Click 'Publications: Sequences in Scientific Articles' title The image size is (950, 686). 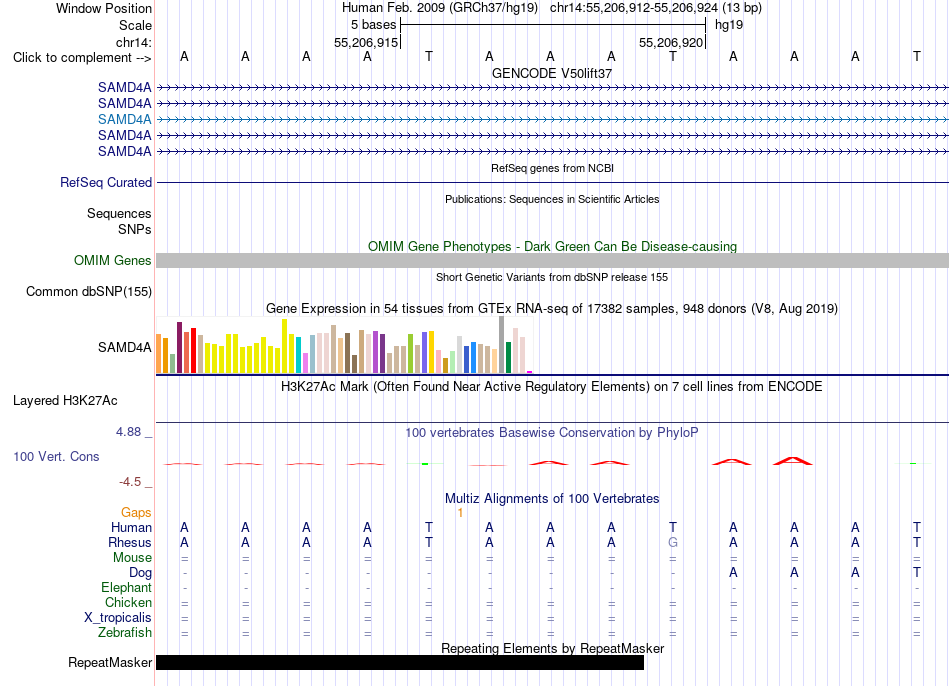552,199
